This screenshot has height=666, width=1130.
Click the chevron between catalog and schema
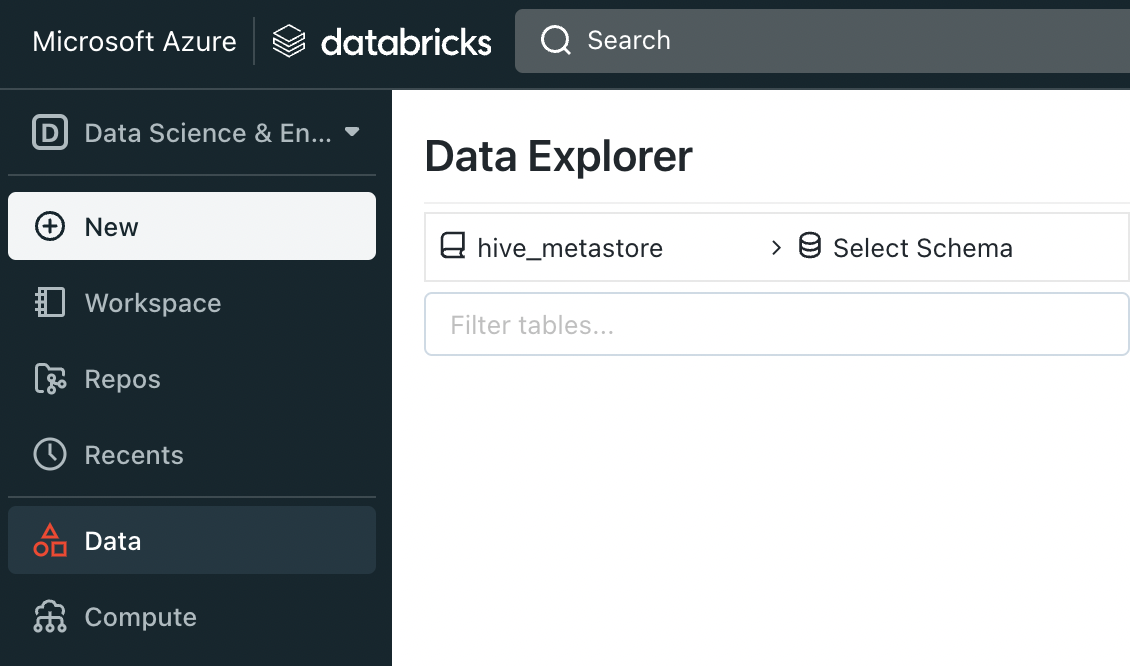[776, 248]
